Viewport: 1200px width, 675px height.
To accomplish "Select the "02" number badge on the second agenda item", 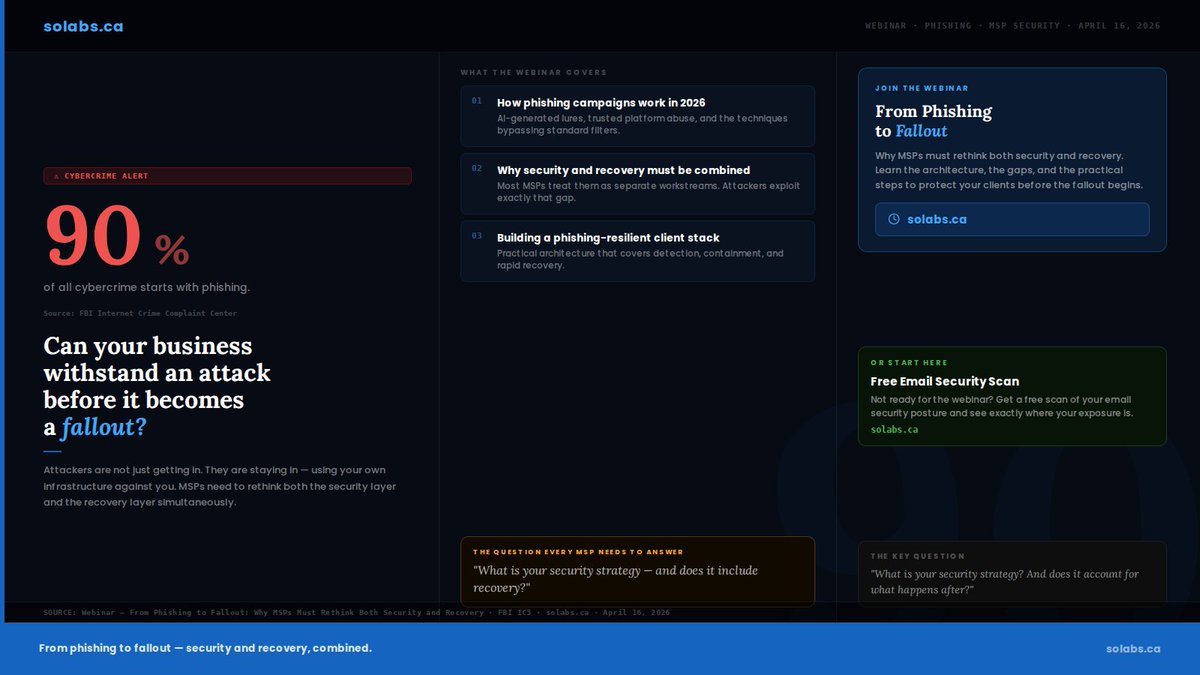I will [477, 170].
